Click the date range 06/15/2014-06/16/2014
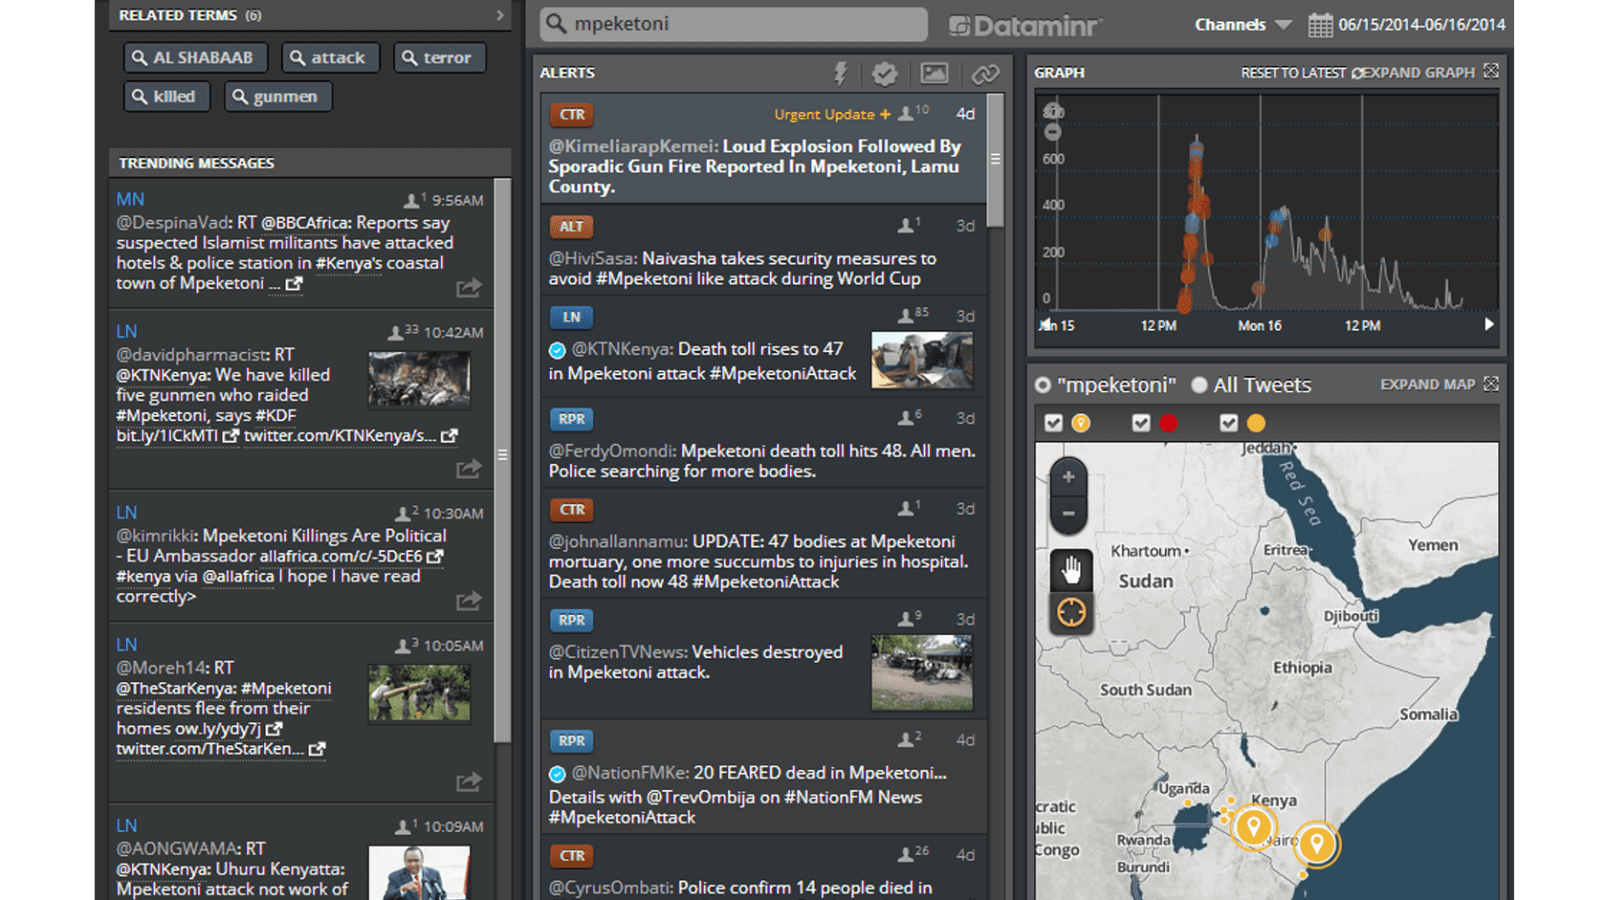 coord(1421,25)
